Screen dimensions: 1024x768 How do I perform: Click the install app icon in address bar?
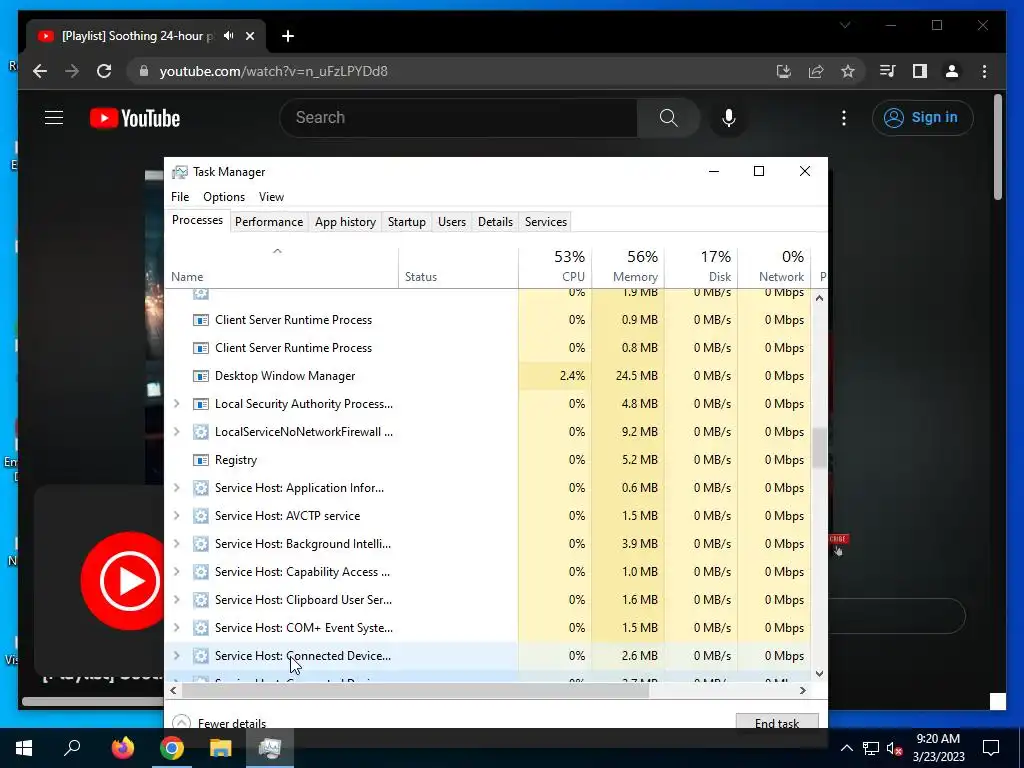click(x=784, y=71)
